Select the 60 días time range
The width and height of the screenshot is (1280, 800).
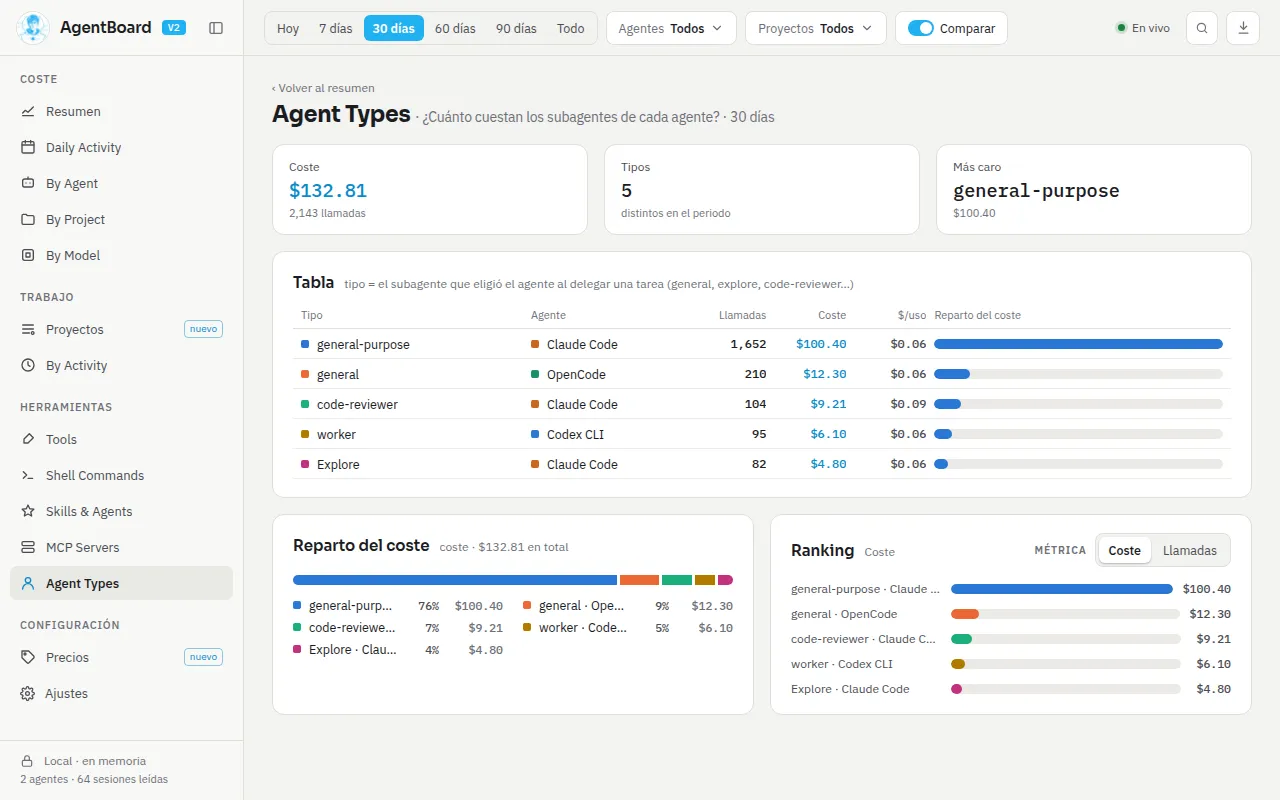[455, 28]
